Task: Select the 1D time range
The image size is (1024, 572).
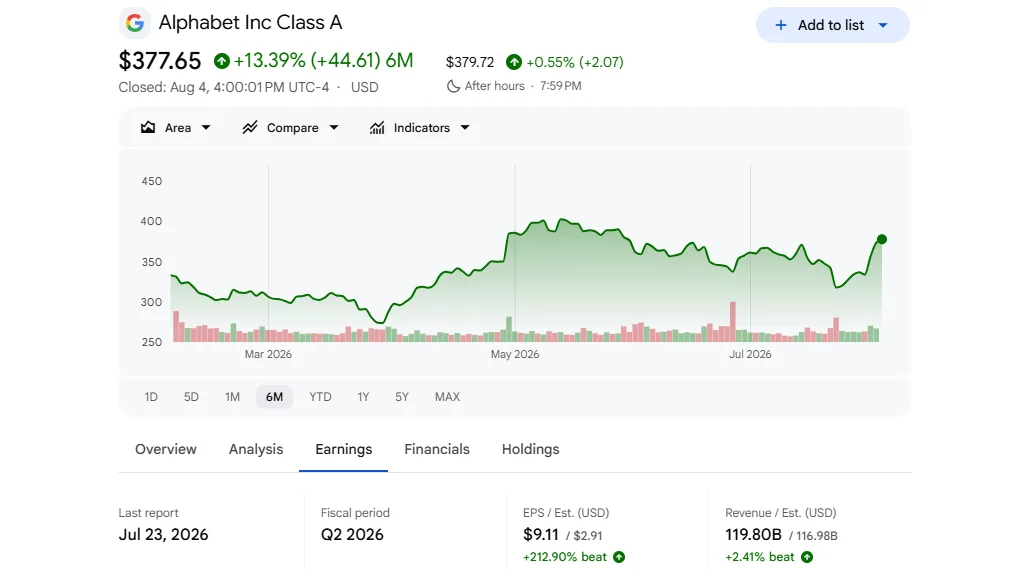Action: 151,397
